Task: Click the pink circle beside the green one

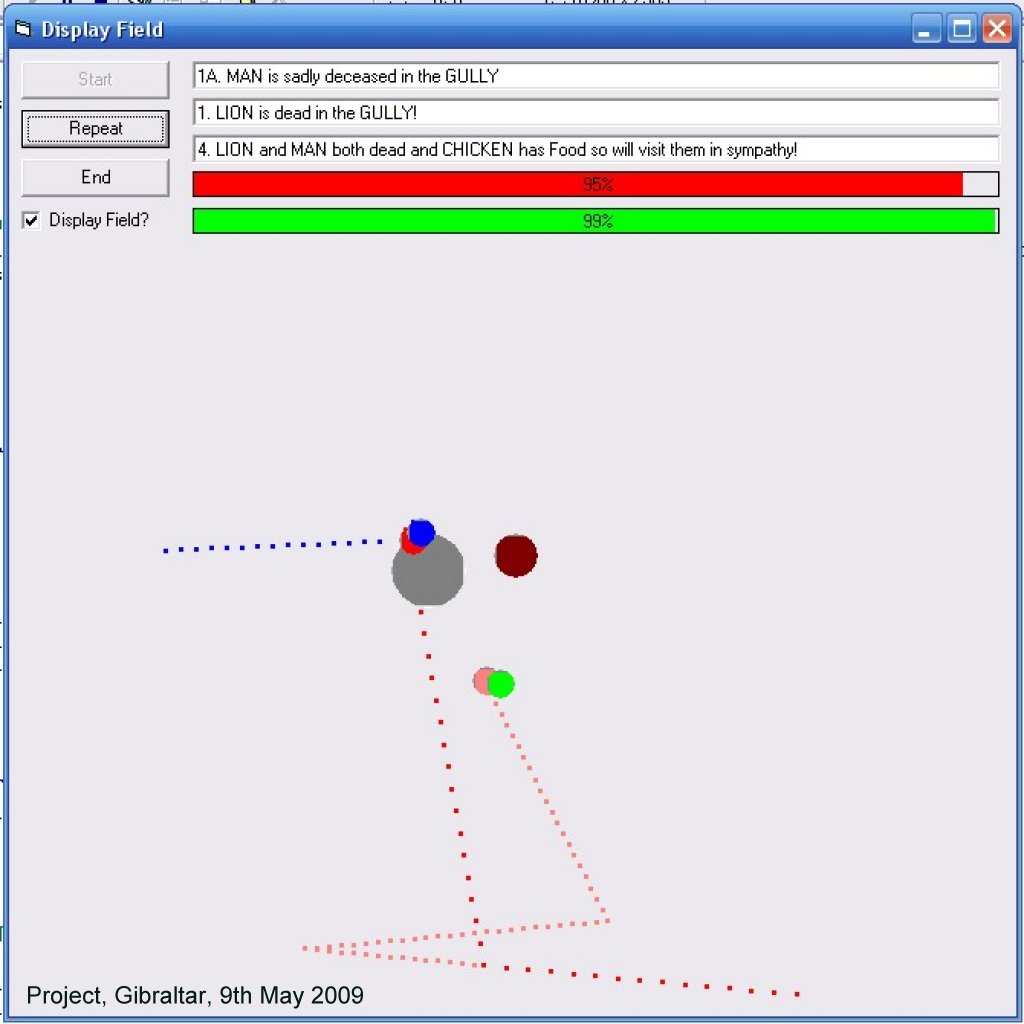Action: click(482, 681)
